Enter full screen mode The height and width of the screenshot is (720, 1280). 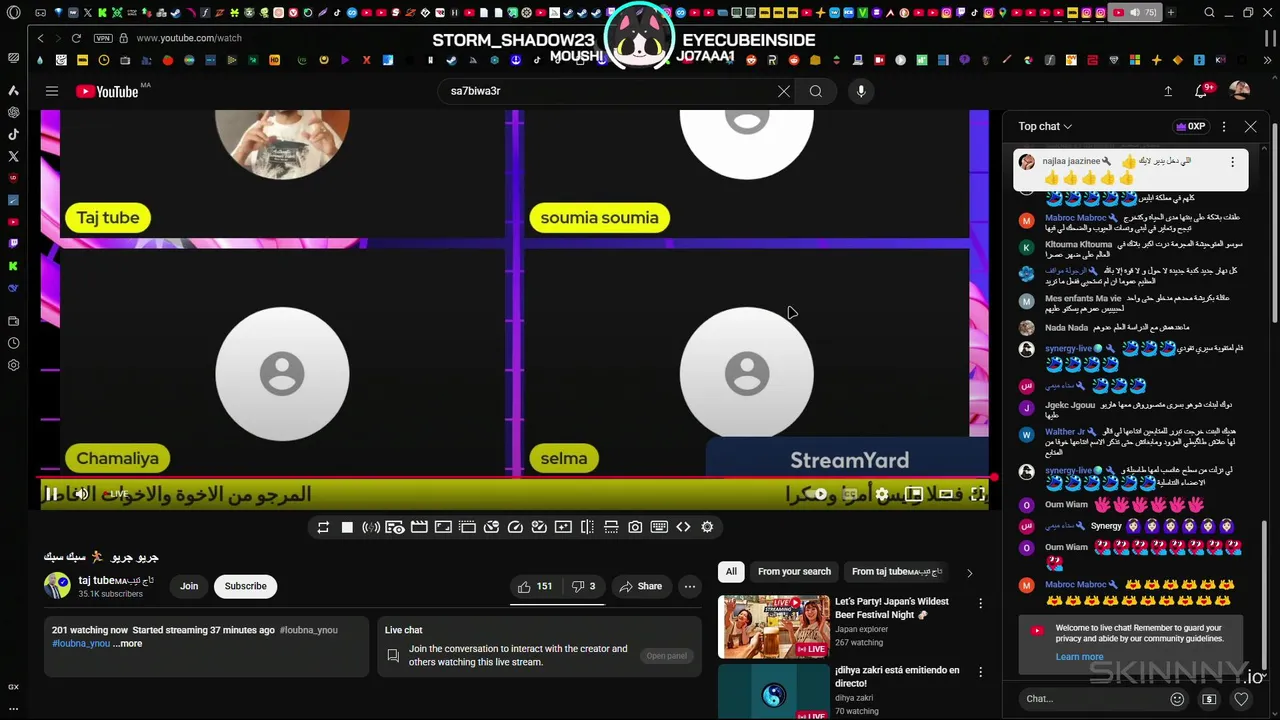pos(978,494)
